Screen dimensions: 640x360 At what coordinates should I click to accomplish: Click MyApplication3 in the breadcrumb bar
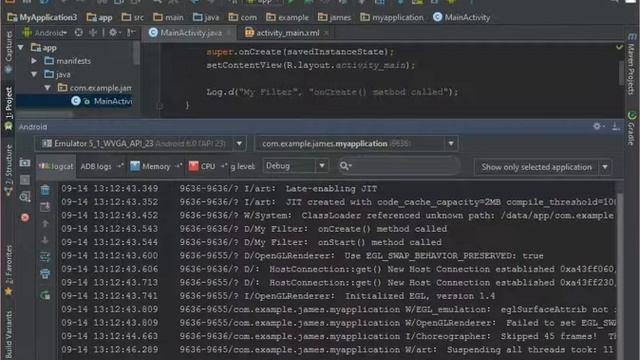tap(43, 17)
